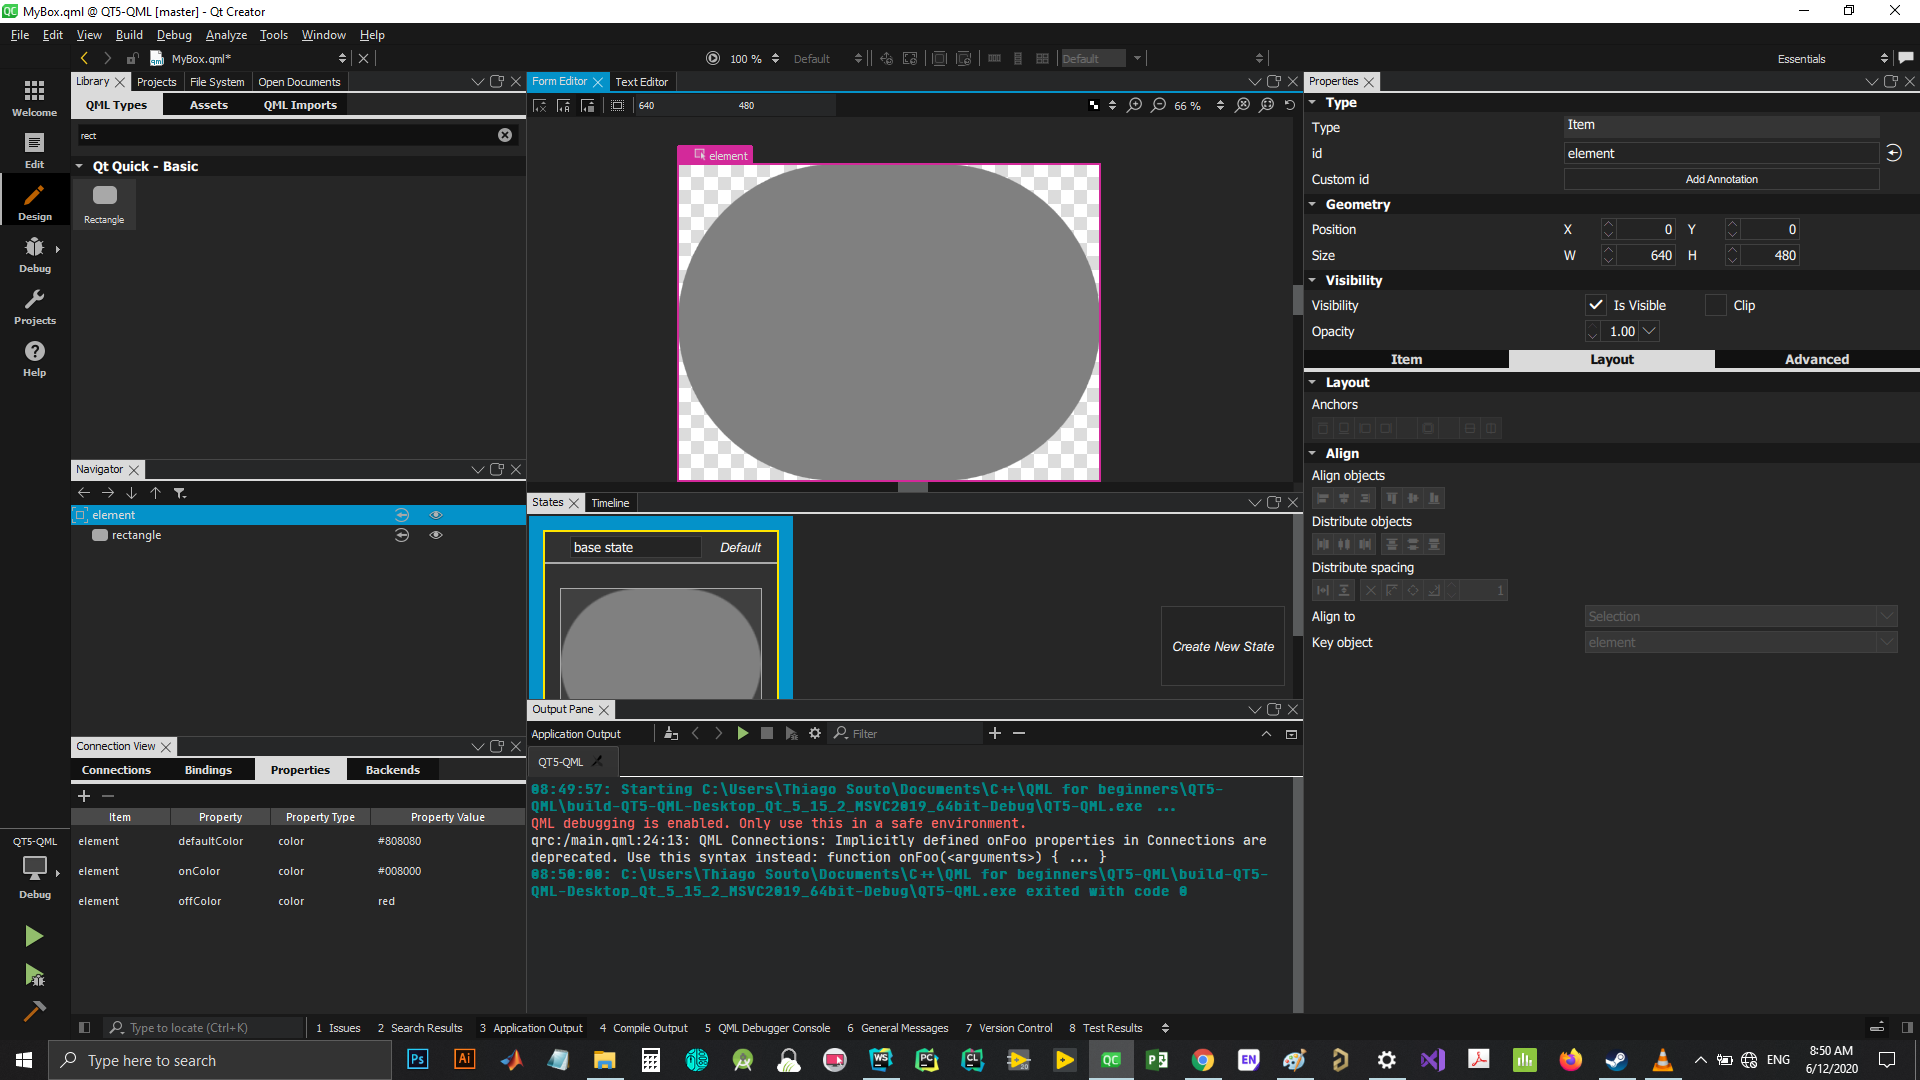The width and height of the screenshot is (1920, 1080).
Task: Toggle visibility eye for rectangle
Action: point(435,535)
